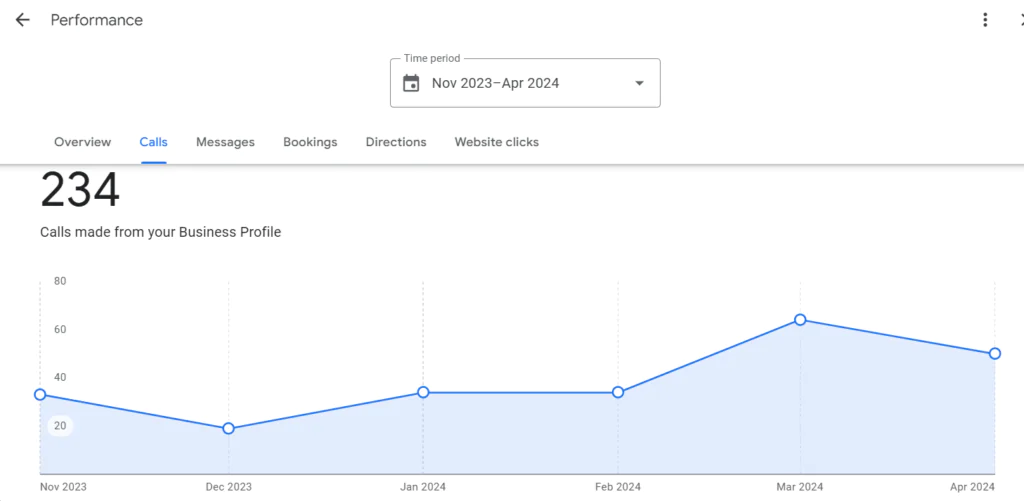Select the Calls tab
Viewport: 1024px width, 501px height.
coord(153,142)
